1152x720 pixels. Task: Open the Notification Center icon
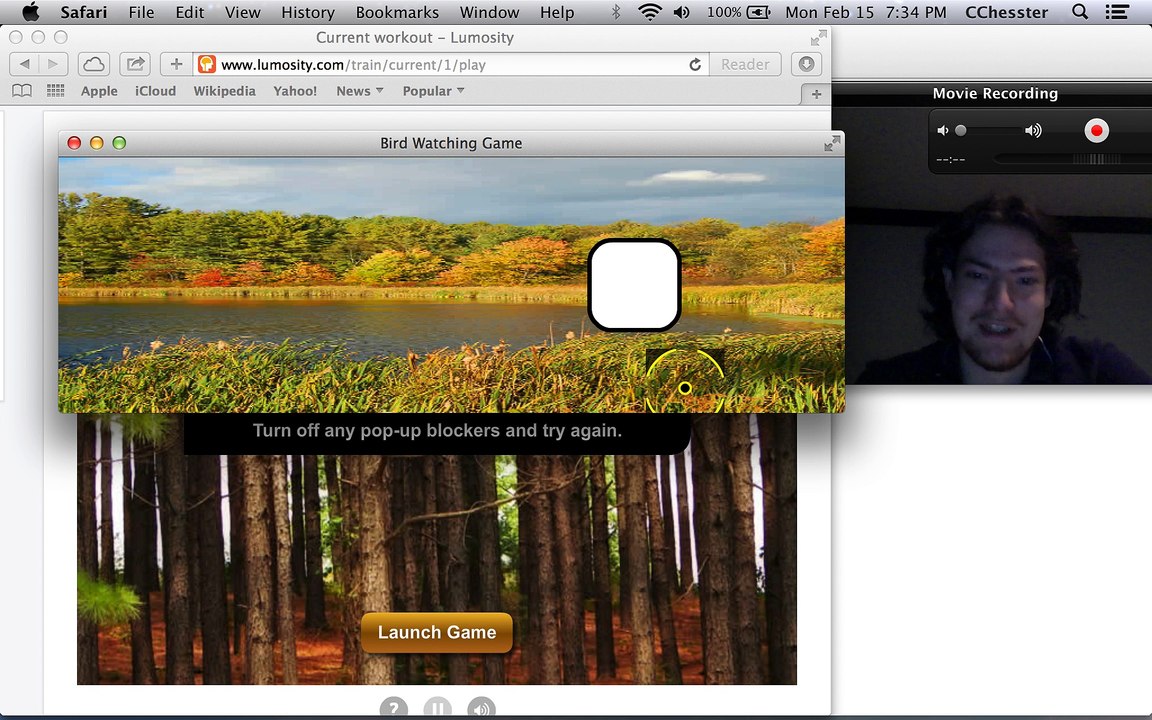click(x=1117, y=12)
